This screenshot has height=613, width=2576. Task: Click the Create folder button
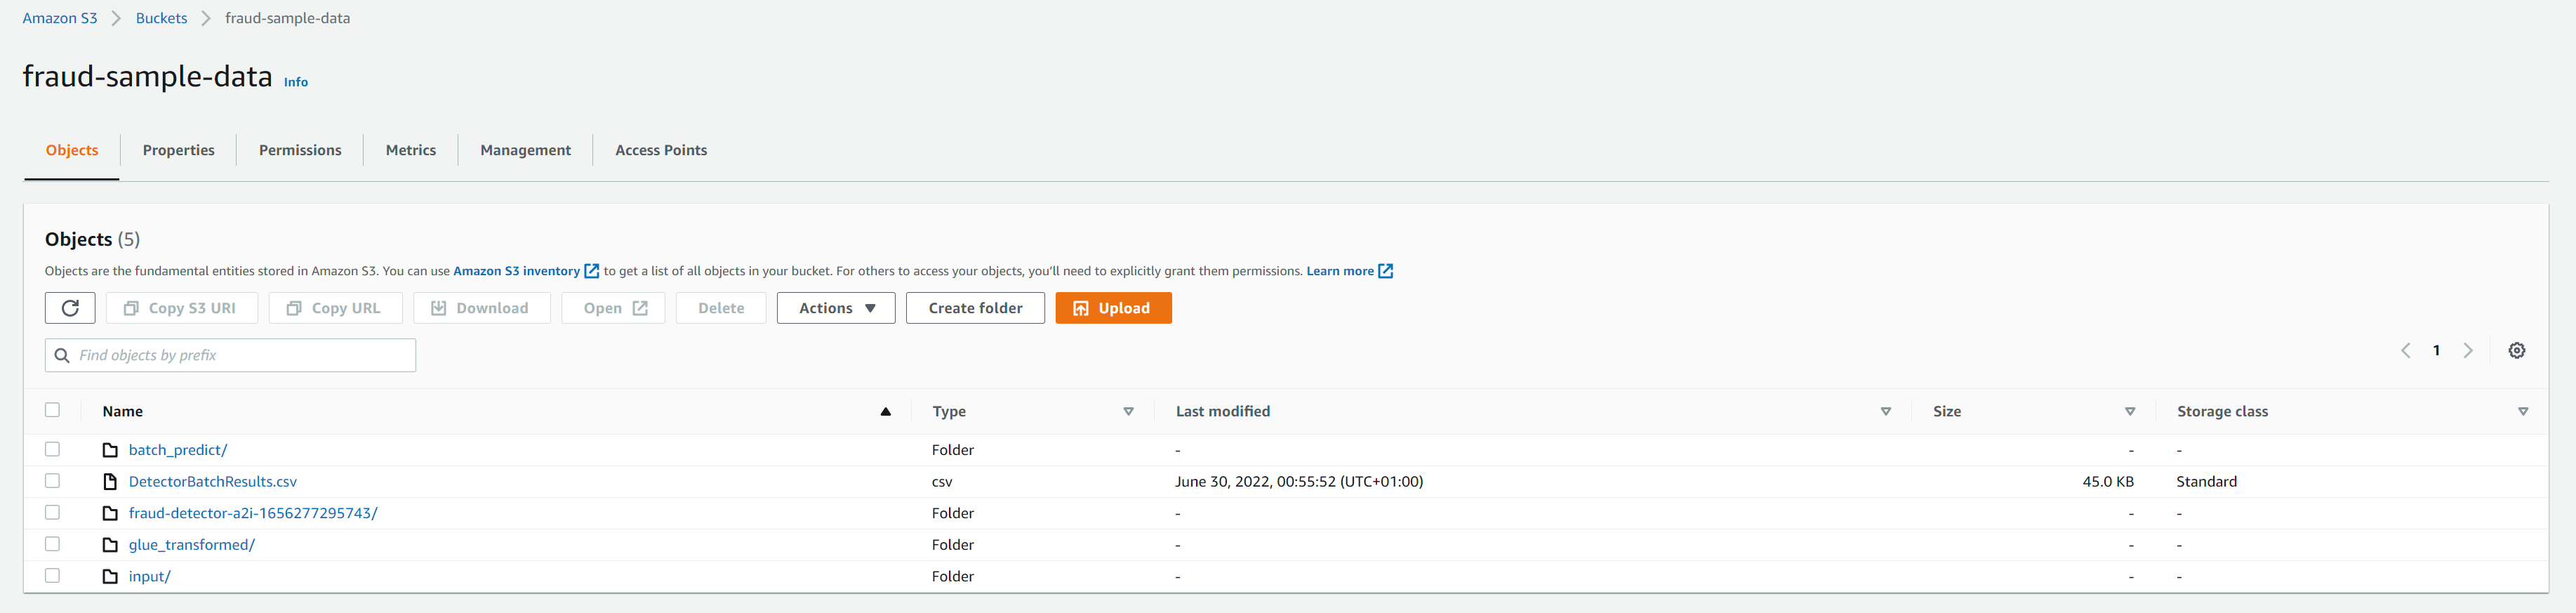coord(974,308)
